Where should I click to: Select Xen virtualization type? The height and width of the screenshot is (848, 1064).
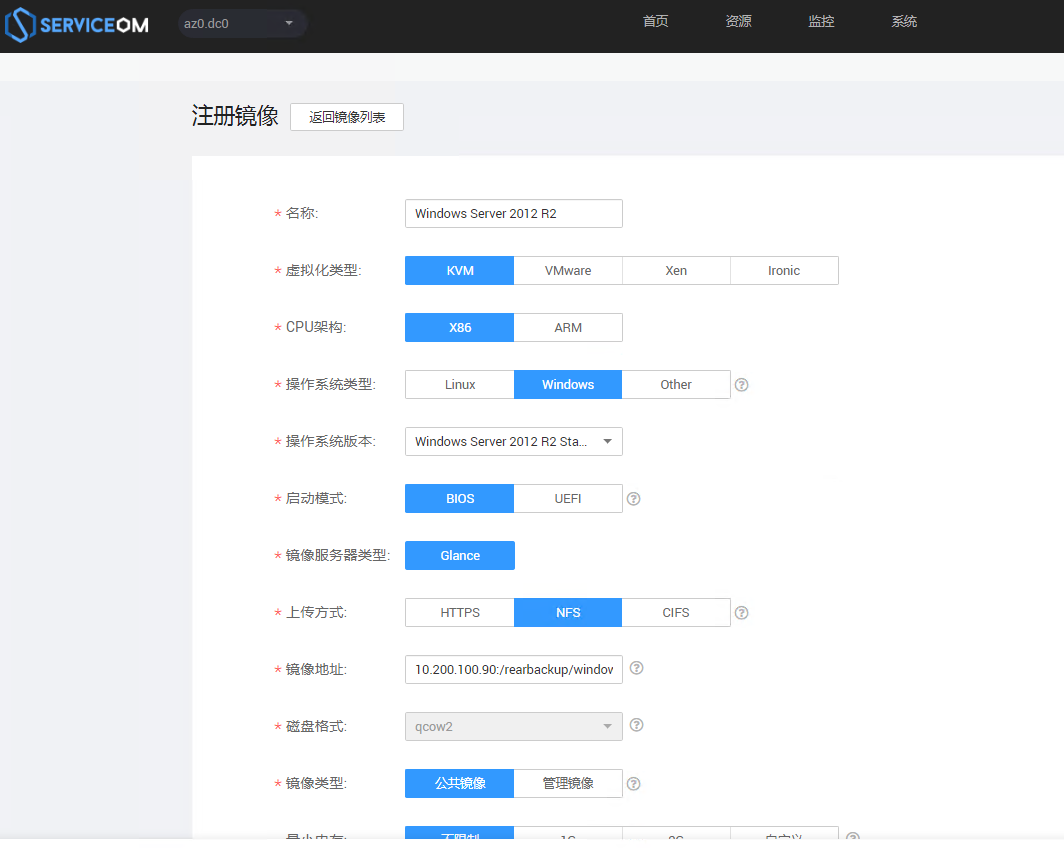click(x=676, y=271)
